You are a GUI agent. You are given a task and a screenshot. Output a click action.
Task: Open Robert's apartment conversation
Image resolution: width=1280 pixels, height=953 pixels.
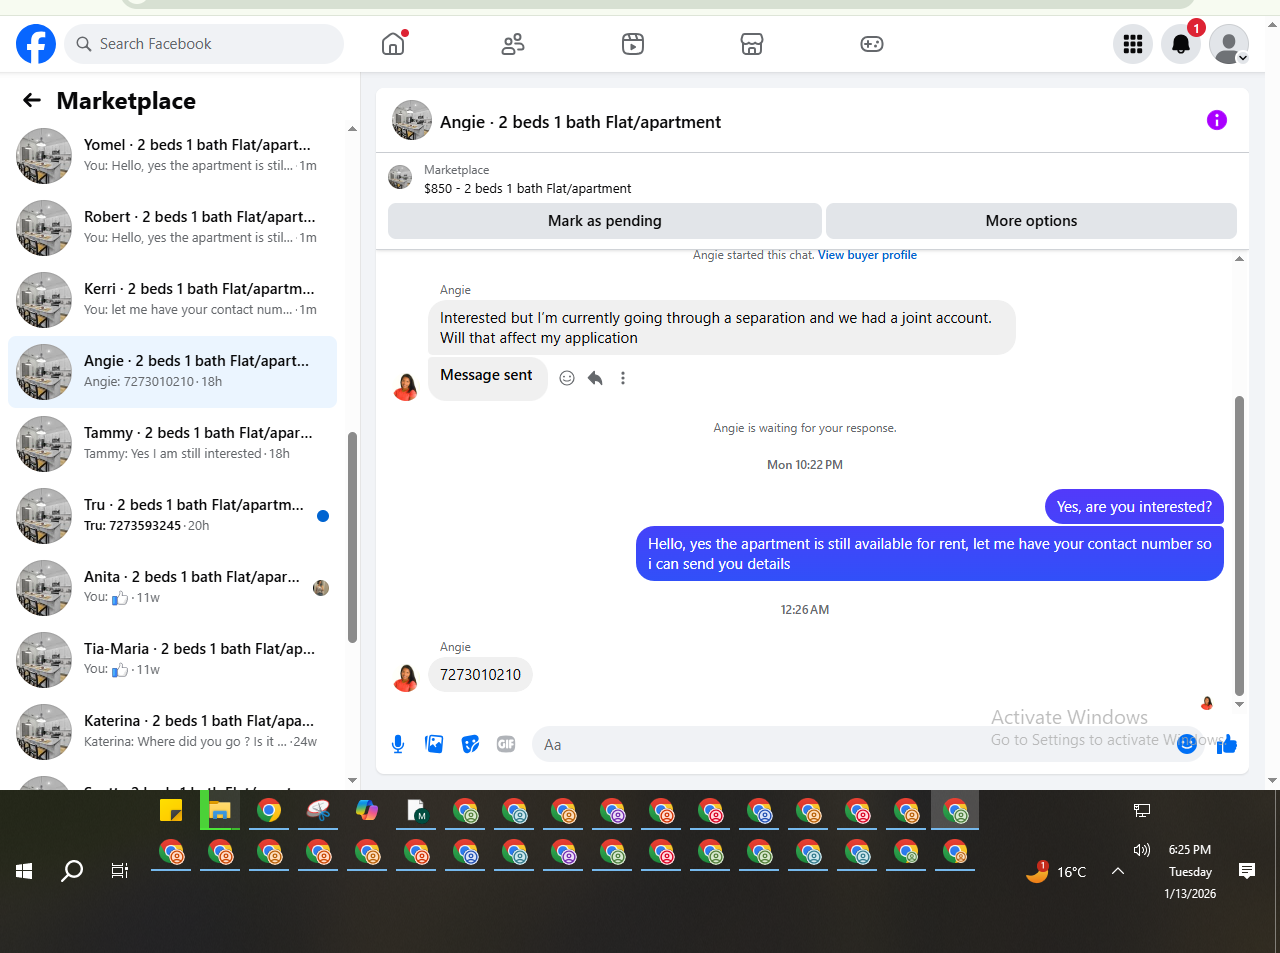click(172, 228)
